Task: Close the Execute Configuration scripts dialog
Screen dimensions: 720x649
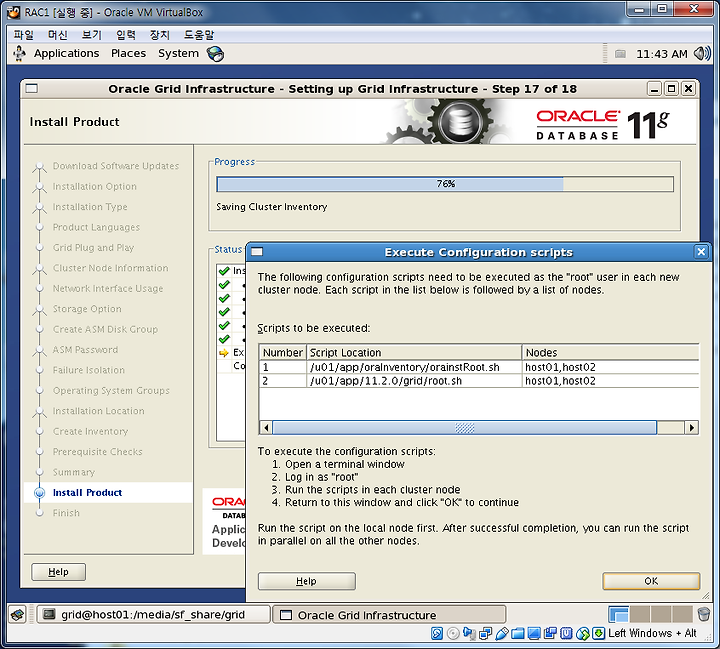Action: click(701, 252)
